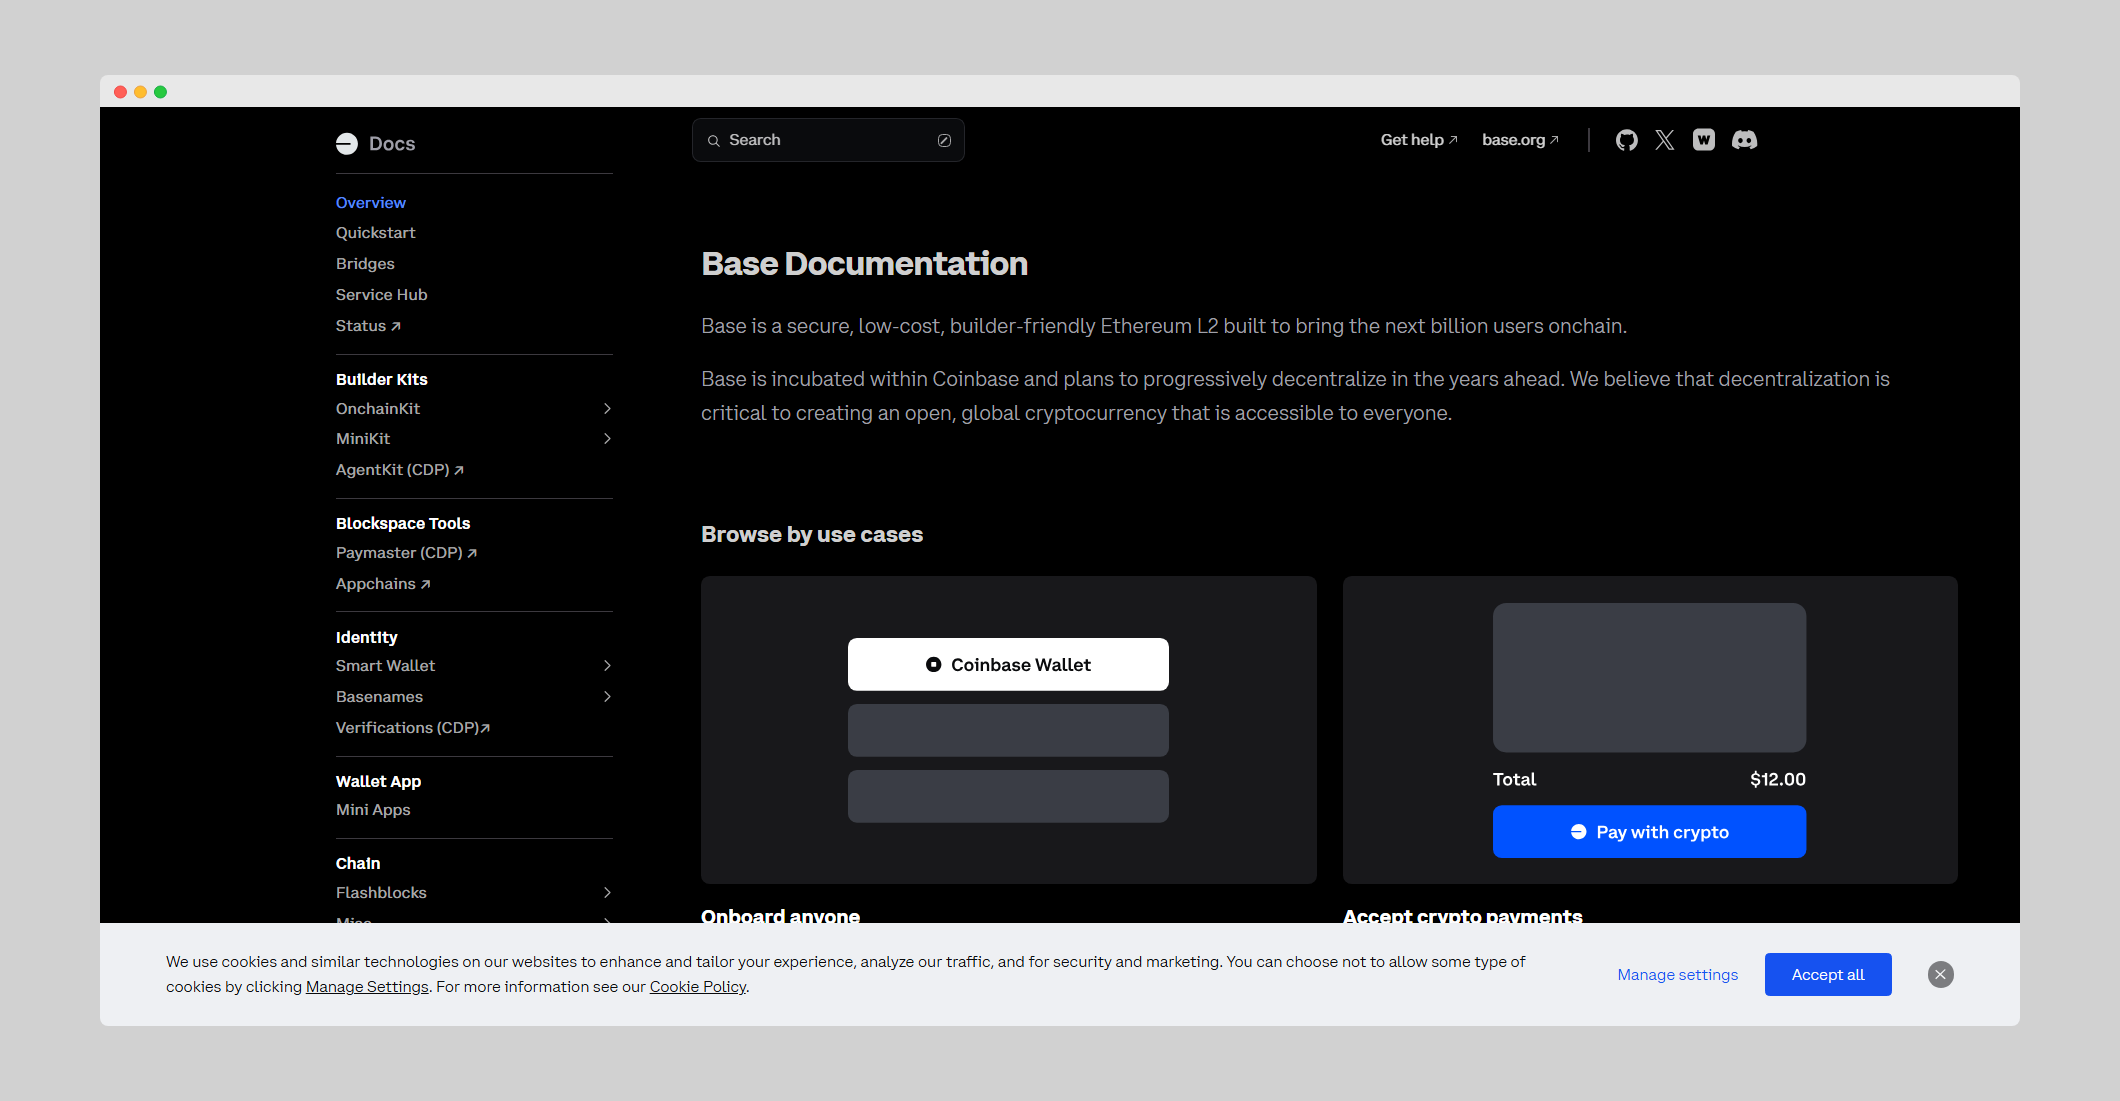The width and height of the screenshot is (2120, 1101).
Task: Open the underlined Manage Settings text link
Action: (367, 987)
